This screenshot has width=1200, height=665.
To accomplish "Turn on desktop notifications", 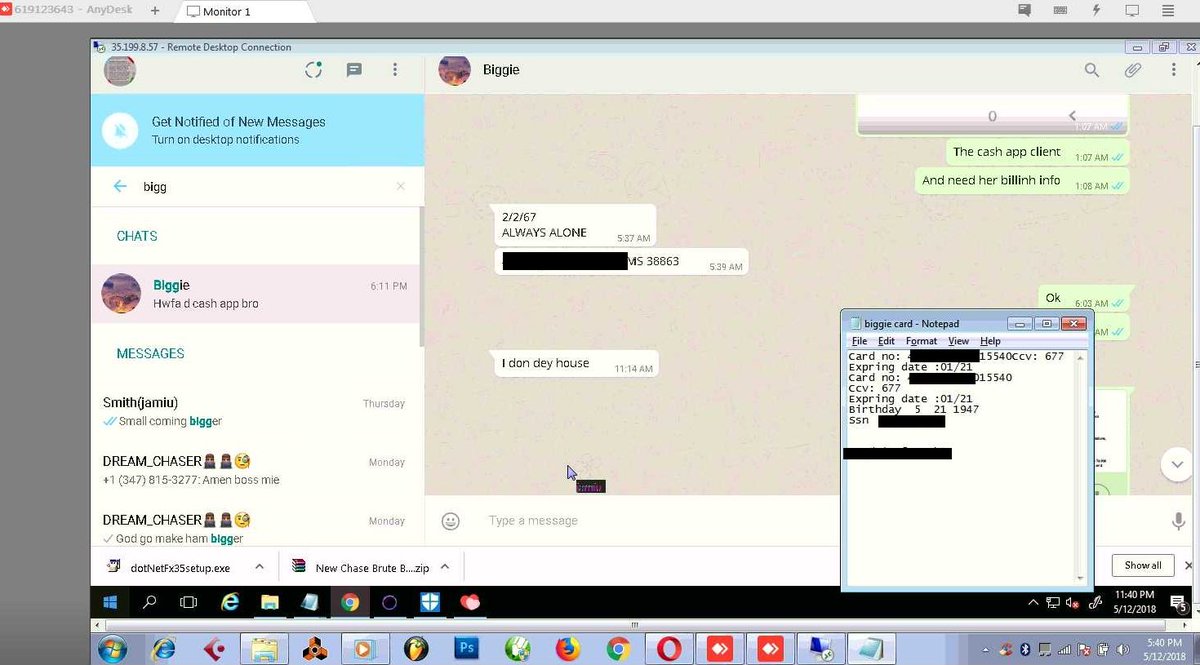I will pyautogui.click(x=225, y=140).
